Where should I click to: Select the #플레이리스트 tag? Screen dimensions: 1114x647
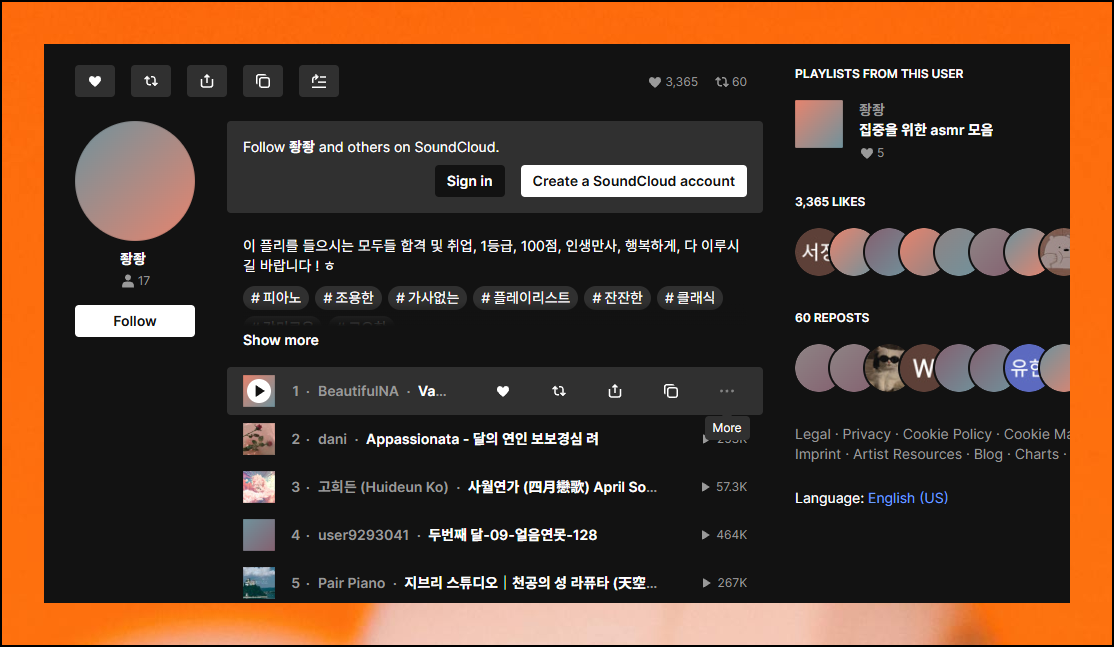[x=525, y=298]
